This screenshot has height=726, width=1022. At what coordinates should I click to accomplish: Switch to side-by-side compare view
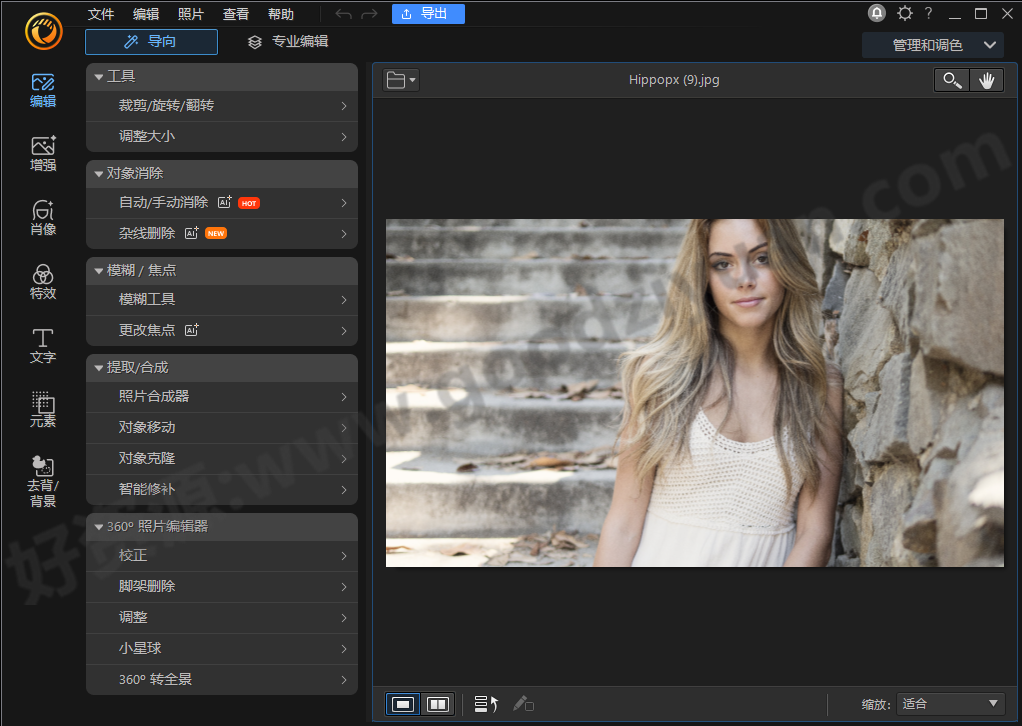click(x=438, y=704)
